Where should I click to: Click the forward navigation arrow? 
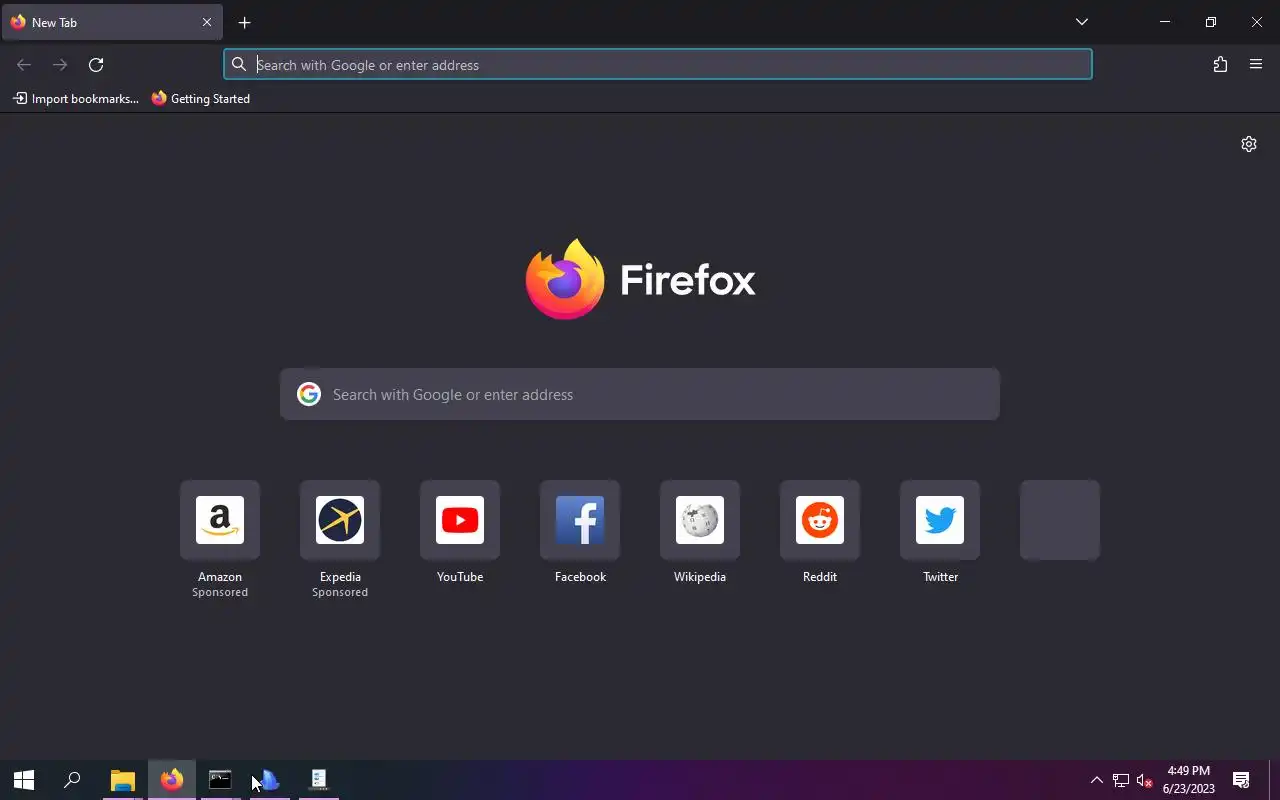(60, 65)
